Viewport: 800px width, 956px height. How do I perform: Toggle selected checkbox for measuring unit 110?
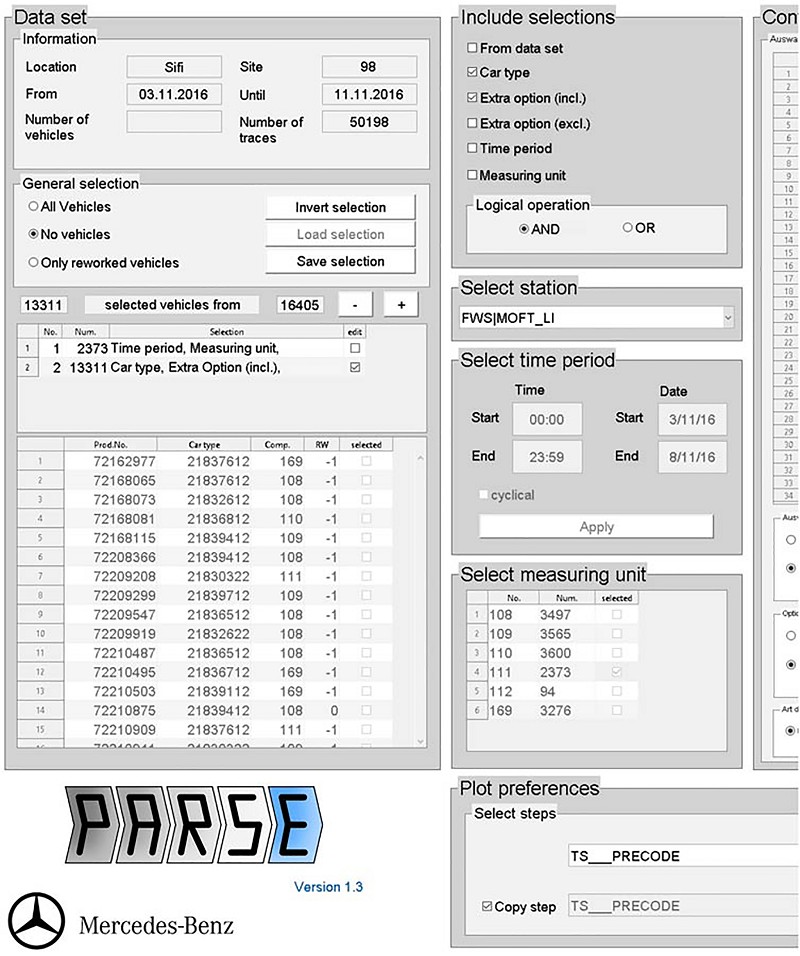coord(616,652)
